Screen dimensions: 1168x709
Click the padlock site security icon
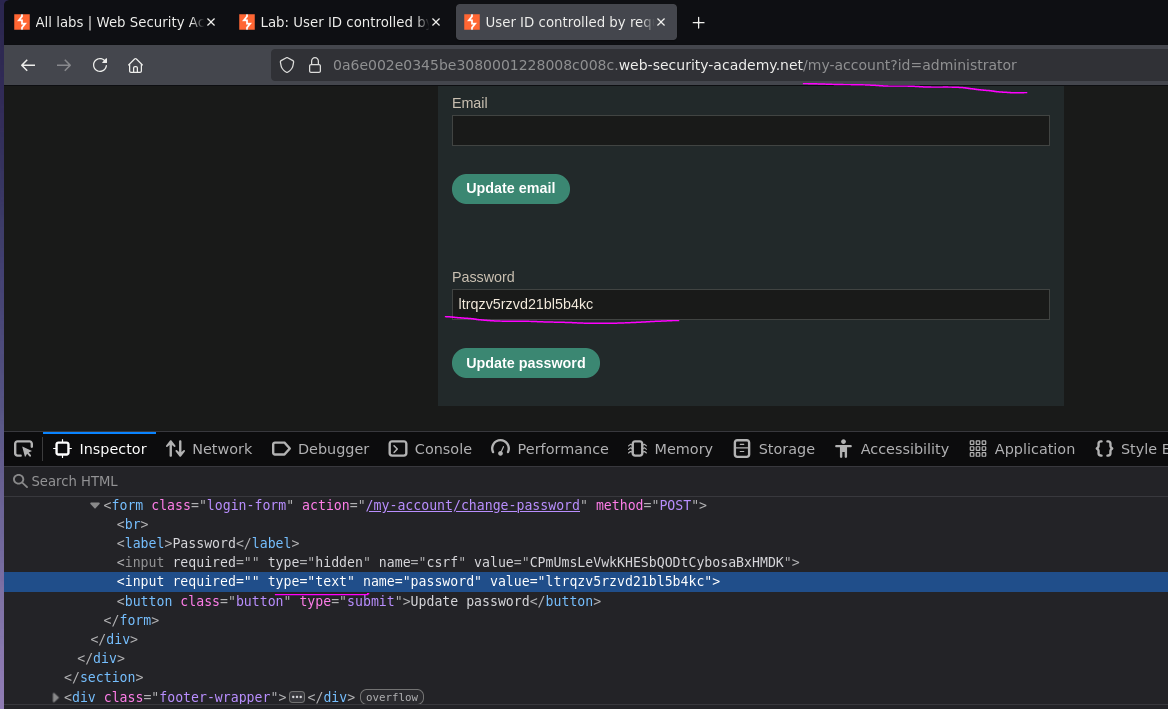(x=315, y=66)
